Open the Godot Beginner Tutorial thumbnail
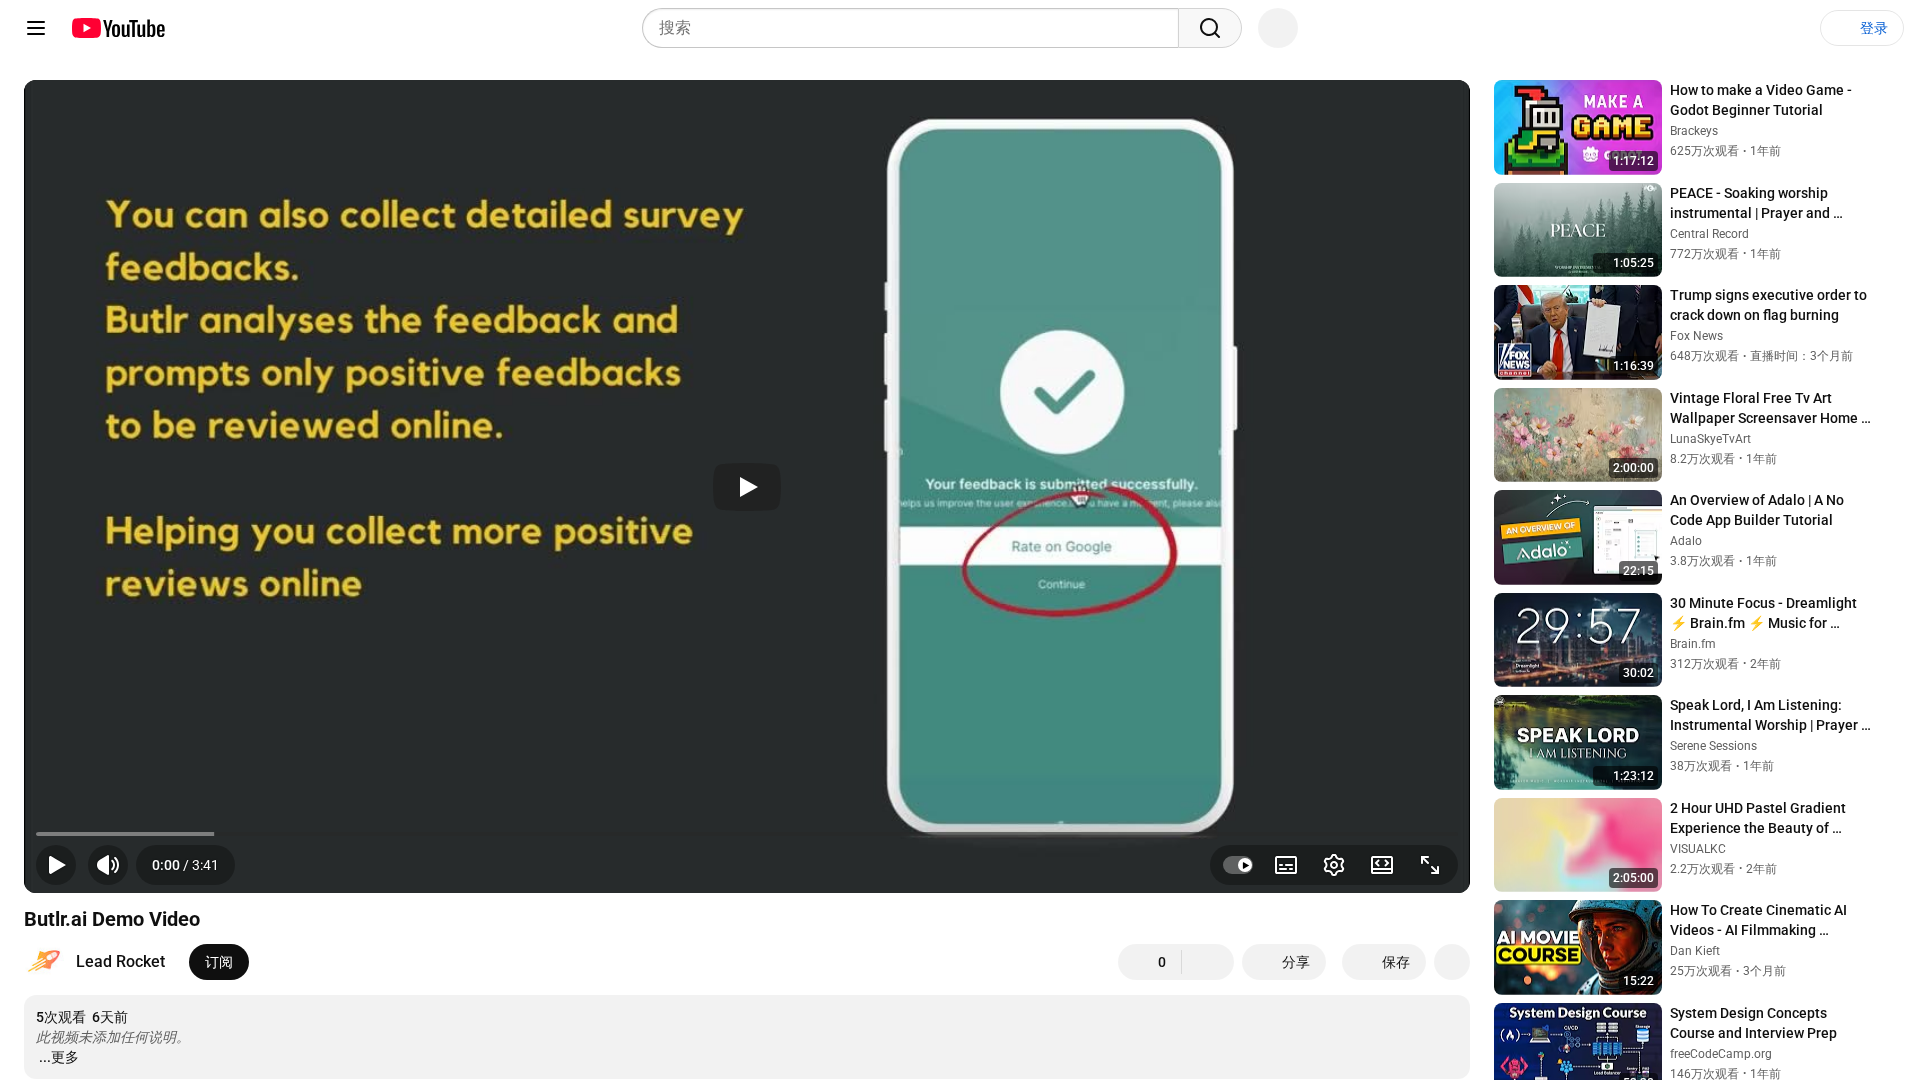Viewport: 1920px width, 1080px height. (x=1577, y=127)
